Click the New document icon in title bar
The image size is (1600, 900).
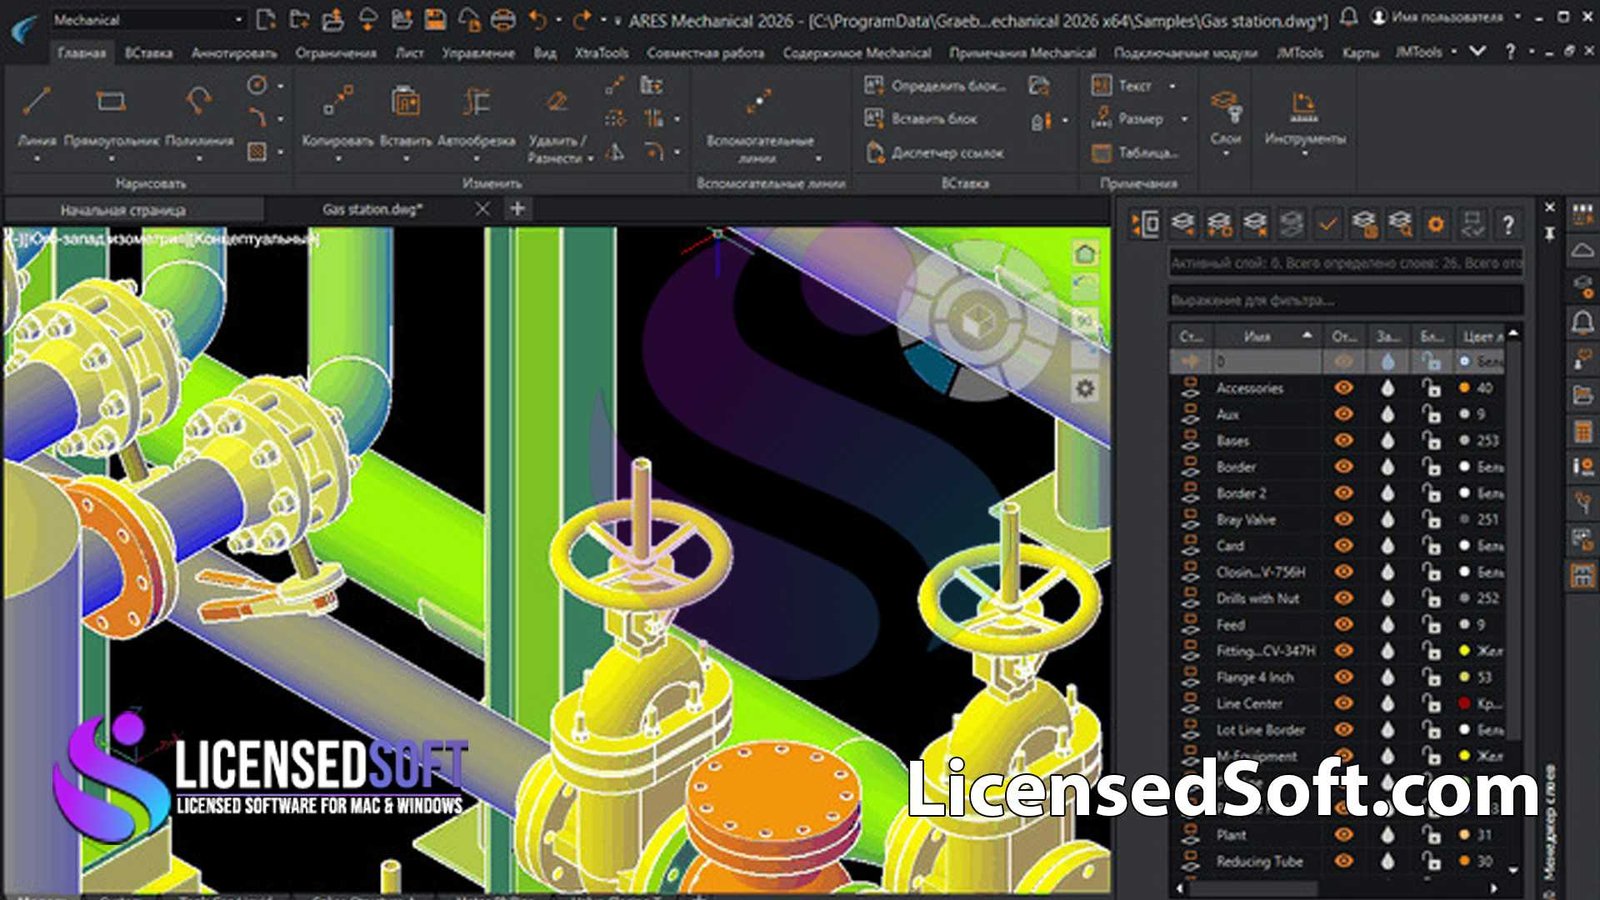click(265, 19)
